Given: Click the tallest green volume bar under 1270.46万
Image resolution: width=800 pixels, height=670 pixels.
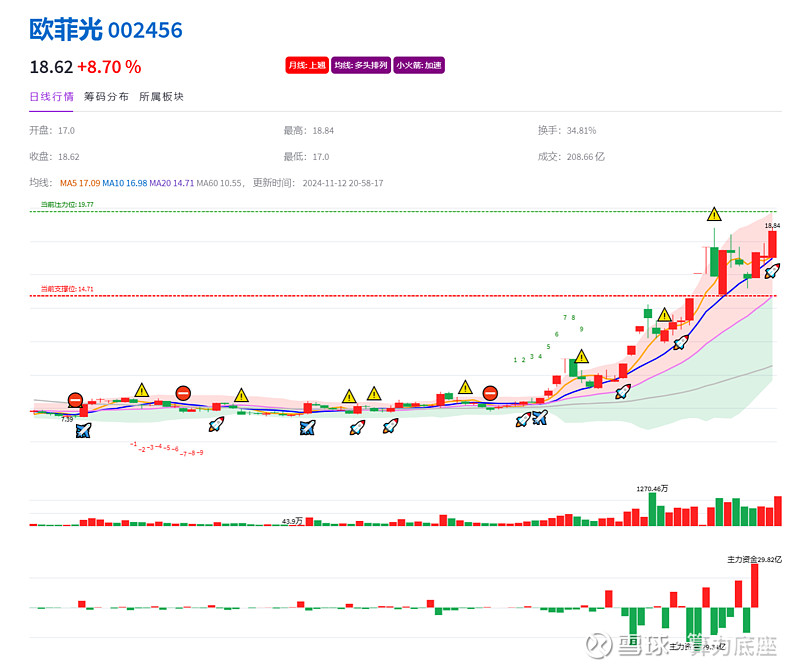Looking at the screenshot, I should click(x=652, y=509).
